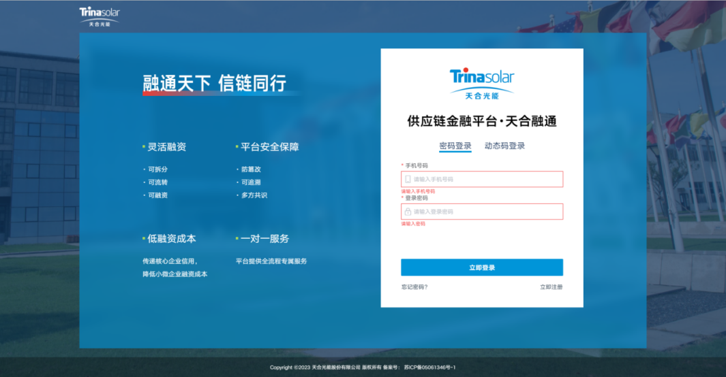Switch to the 密码登录 tab
Image resolution: width=726 pixels, height=377 pixels.
click(x=455, y=146)
